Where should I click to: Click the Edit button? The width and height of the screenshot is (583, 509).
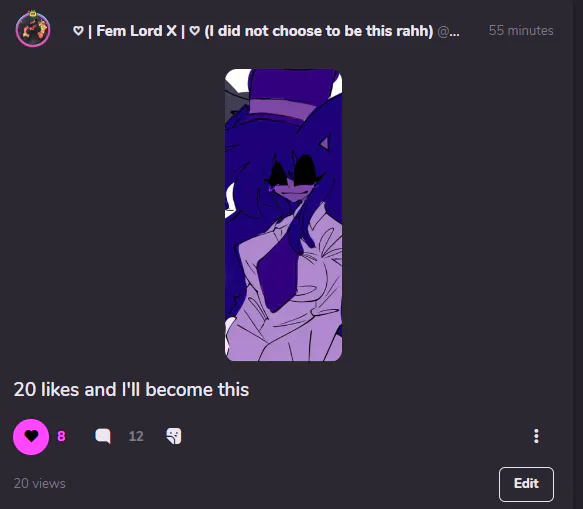pyautogui.click(x=526, y=484)
